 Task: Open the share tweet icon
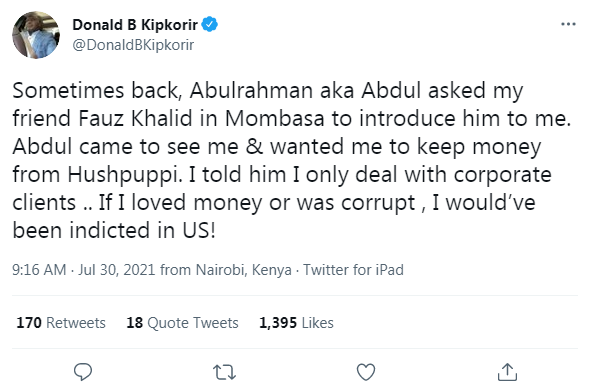[x=507, y=372]
